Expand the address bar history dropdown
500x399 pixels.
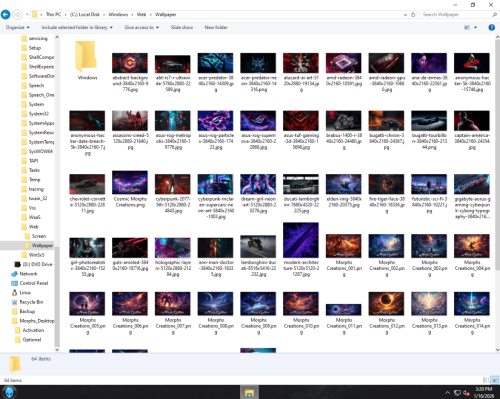pyautogui.click(x=405, y=15)
